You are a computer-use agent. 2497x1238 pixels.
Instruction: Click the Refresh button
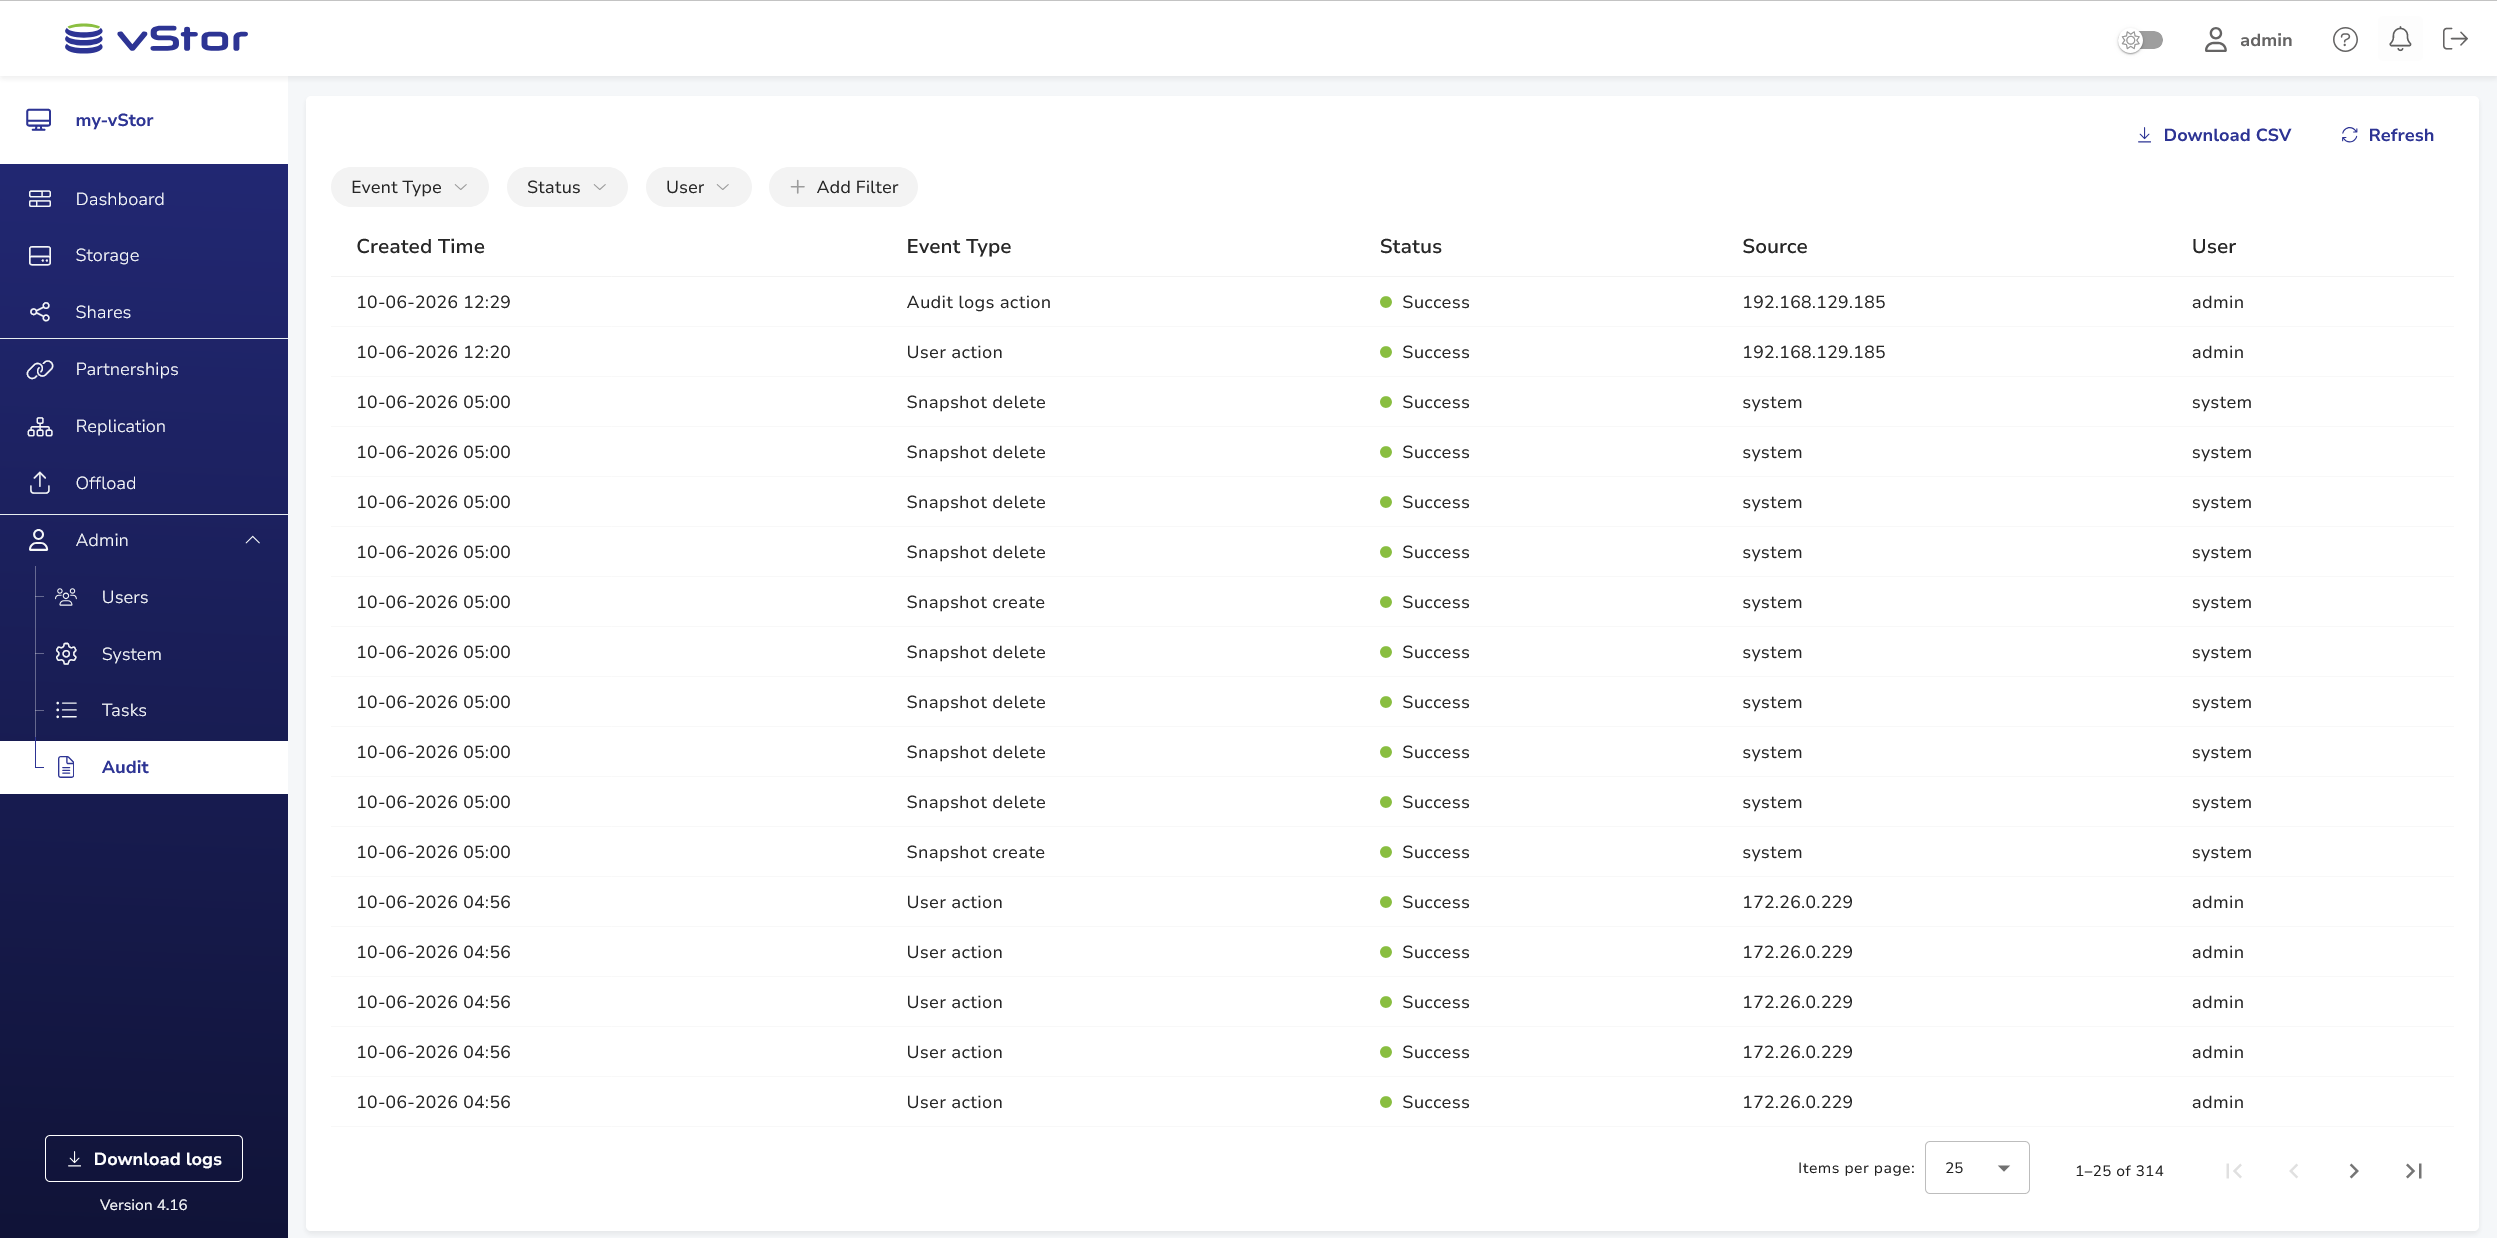2387,135
